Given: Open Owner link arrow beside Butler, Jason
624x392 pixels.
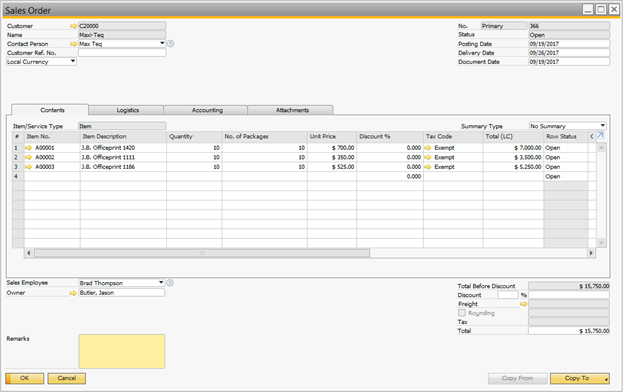Looking at the screenshot, I should pyautogui.click(x=73, y=293).
